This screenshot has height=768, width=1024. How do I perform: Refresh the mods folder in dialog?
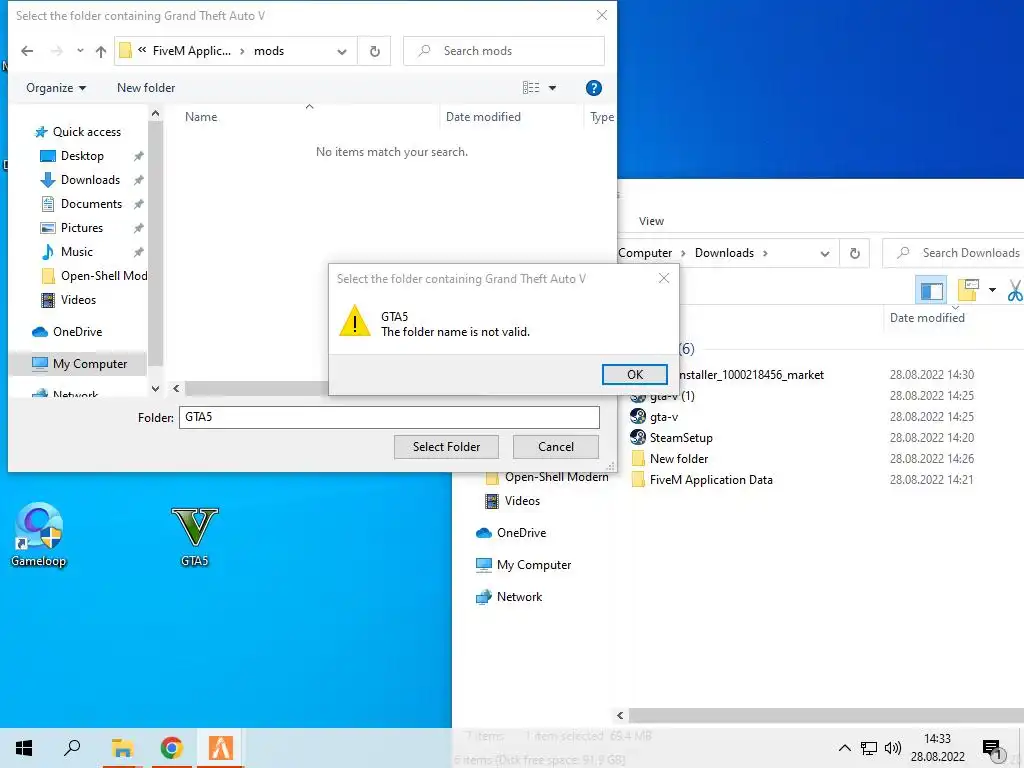pyautogui.click(x=374, y=51)
